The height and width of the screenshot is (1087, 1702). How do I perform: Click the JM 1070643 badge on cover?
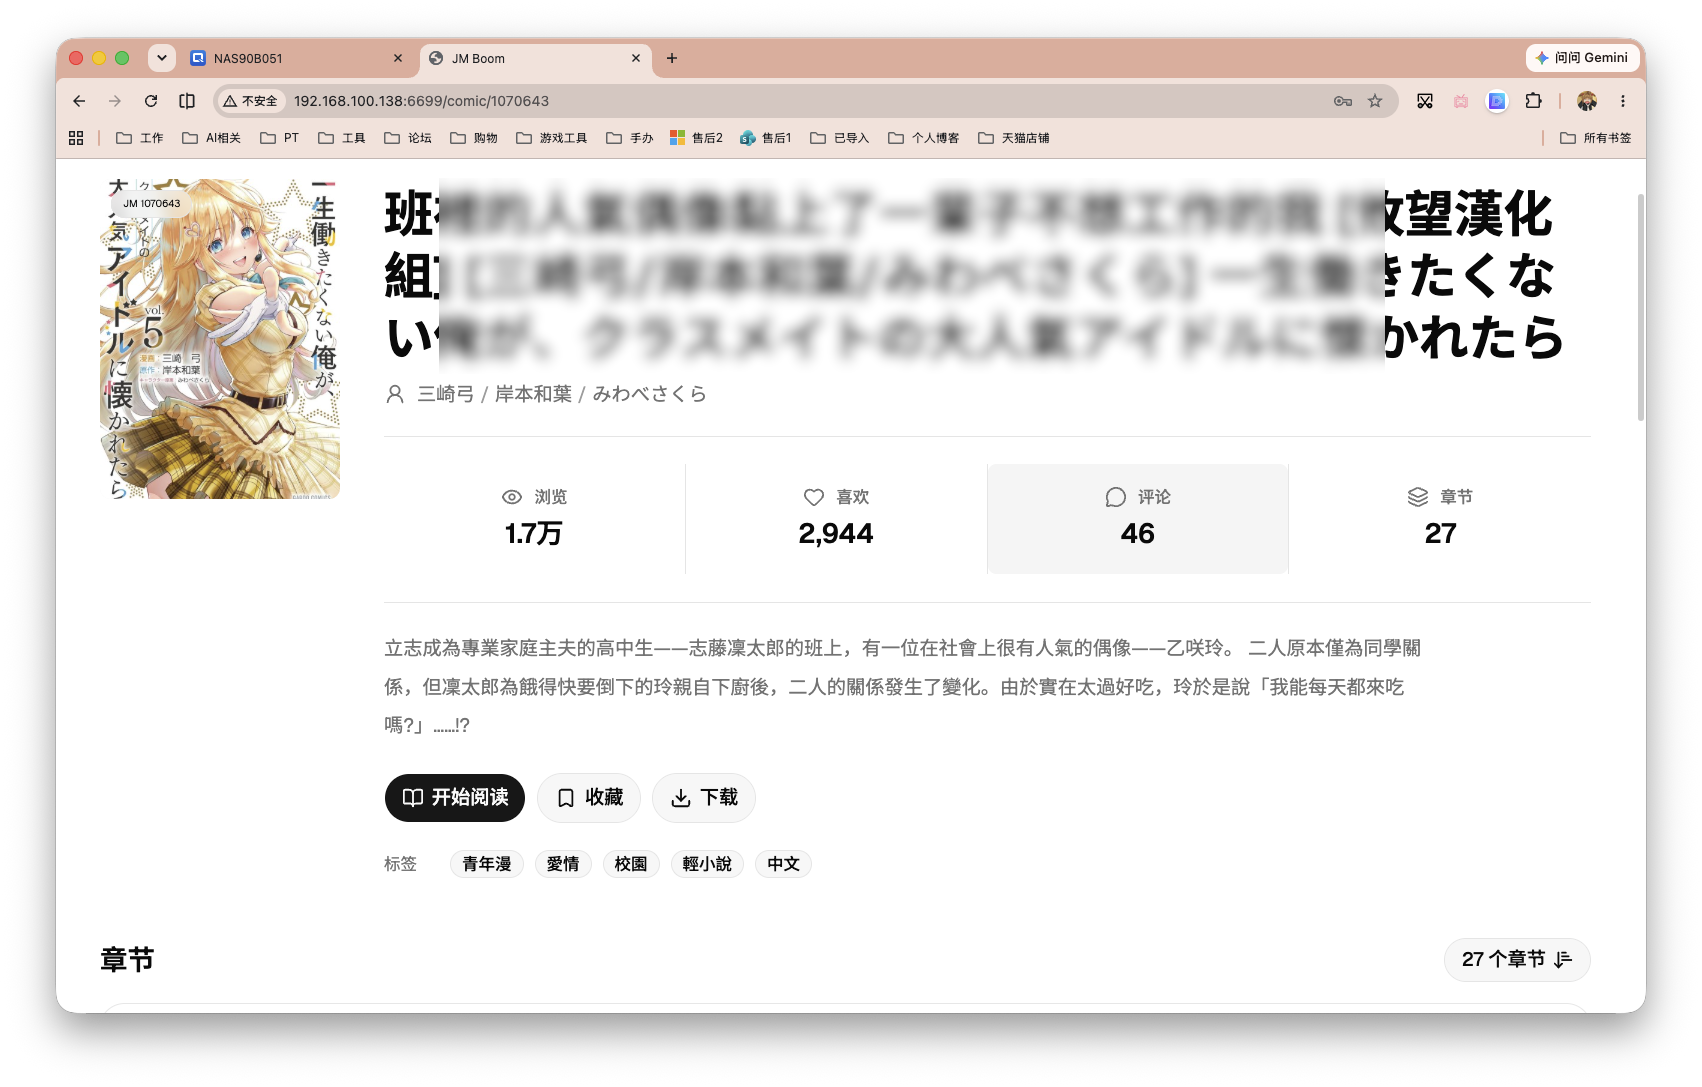click(152, 203)
